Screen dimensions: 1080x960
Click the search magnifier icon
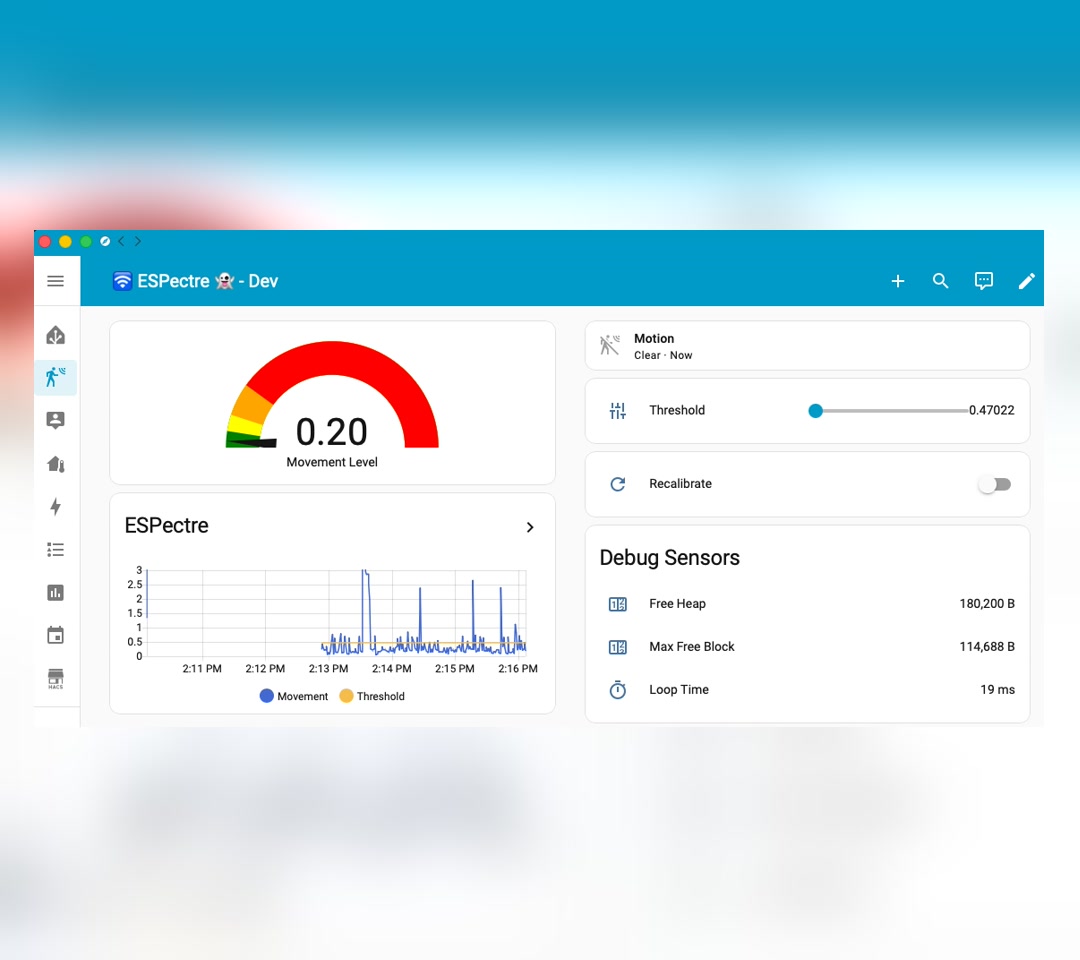(x=940, y=281)
